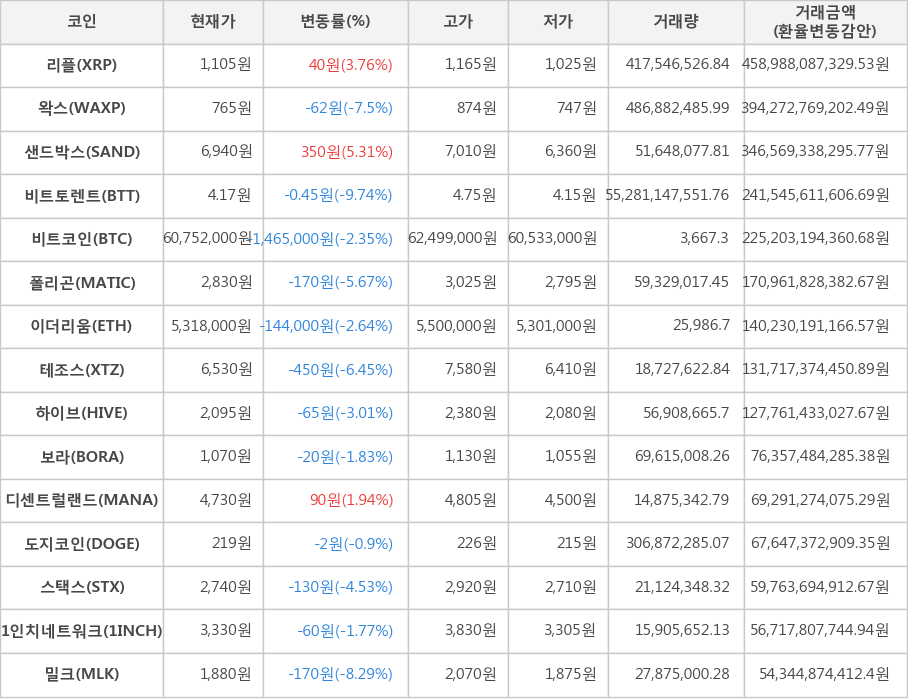Click the XRP change rate 40원(3.76%)
The image size is (908, 700).
click(350, 65)
